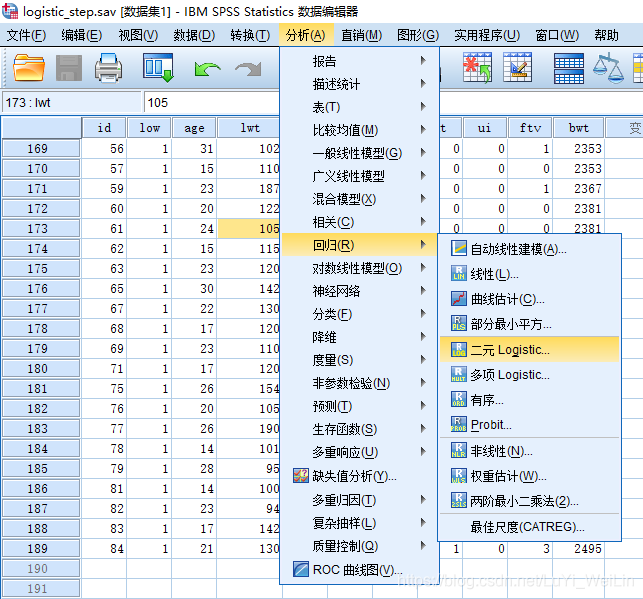The width and height of the screenshot is (643, 599).
Task: Click the Print toolbar icon
Action: [x=108, y=68]
